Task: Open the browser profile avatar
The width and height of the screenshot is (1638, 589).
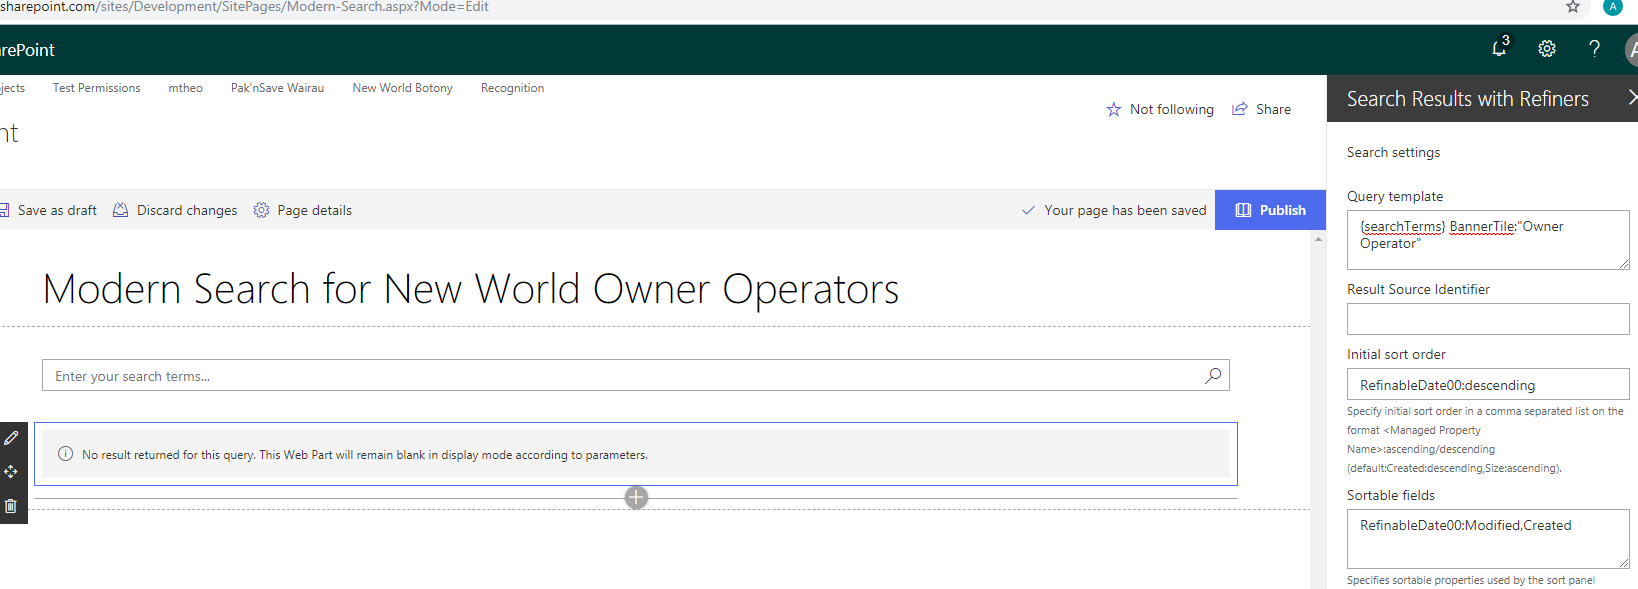Action: pos(1613,7)
